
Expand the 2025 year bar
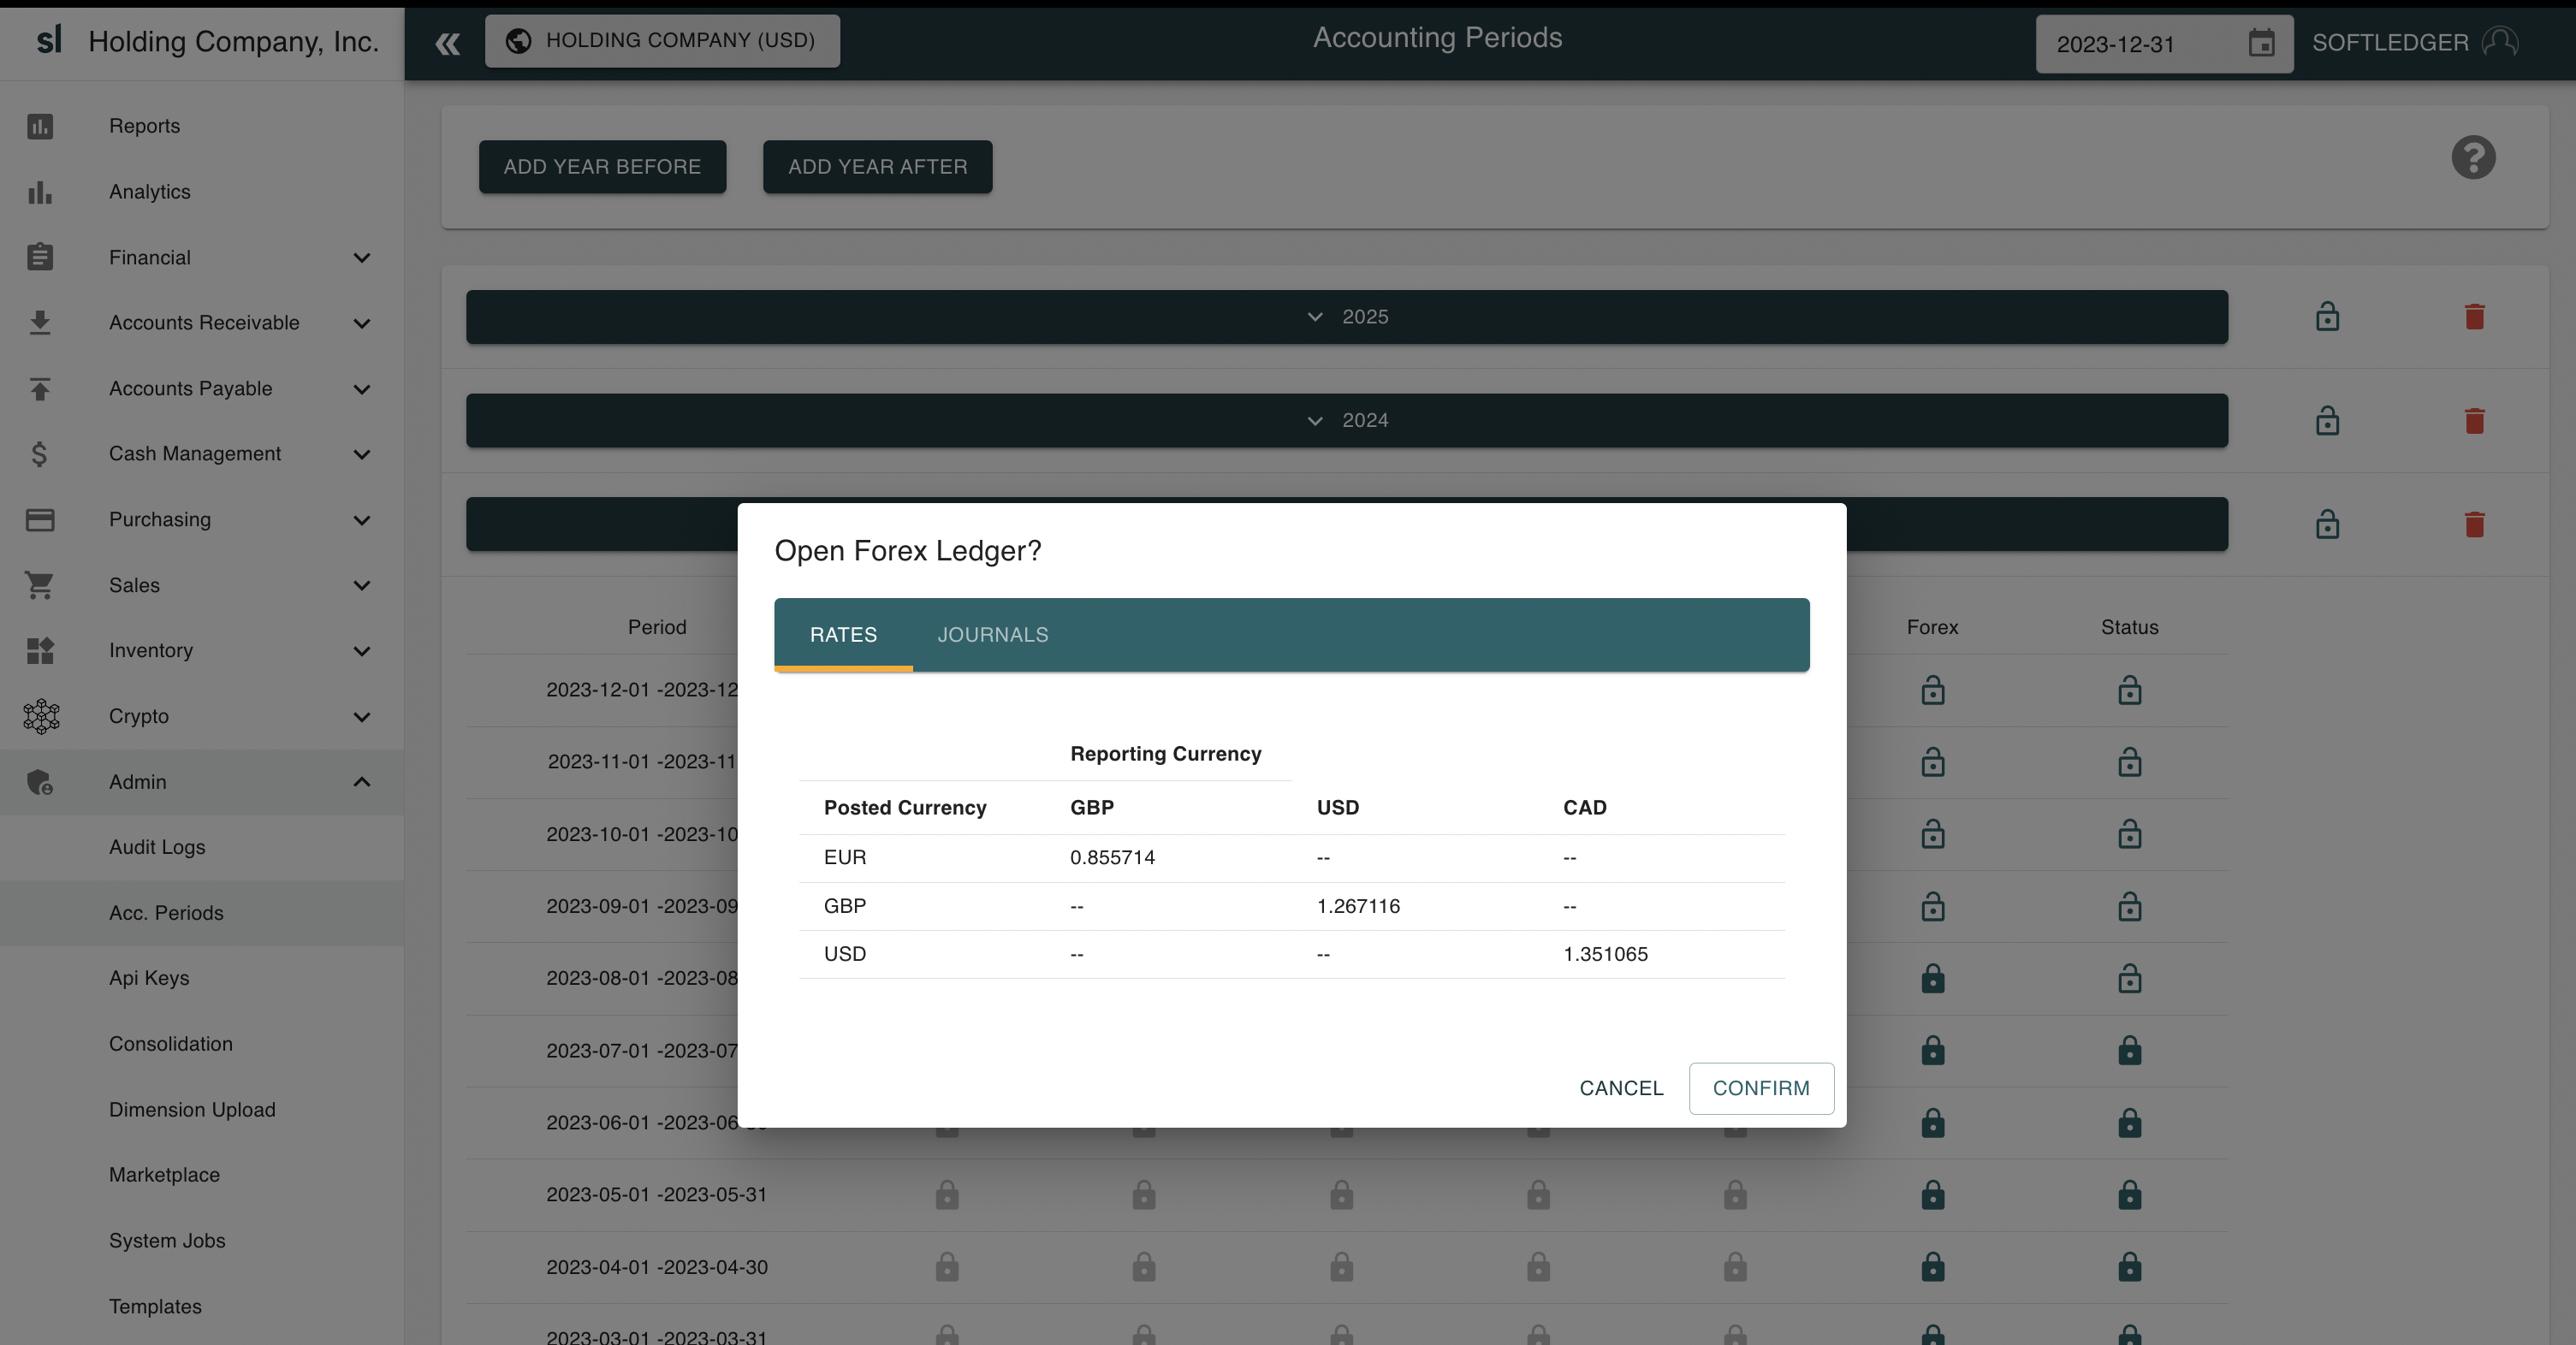(x=1346, y=317)
